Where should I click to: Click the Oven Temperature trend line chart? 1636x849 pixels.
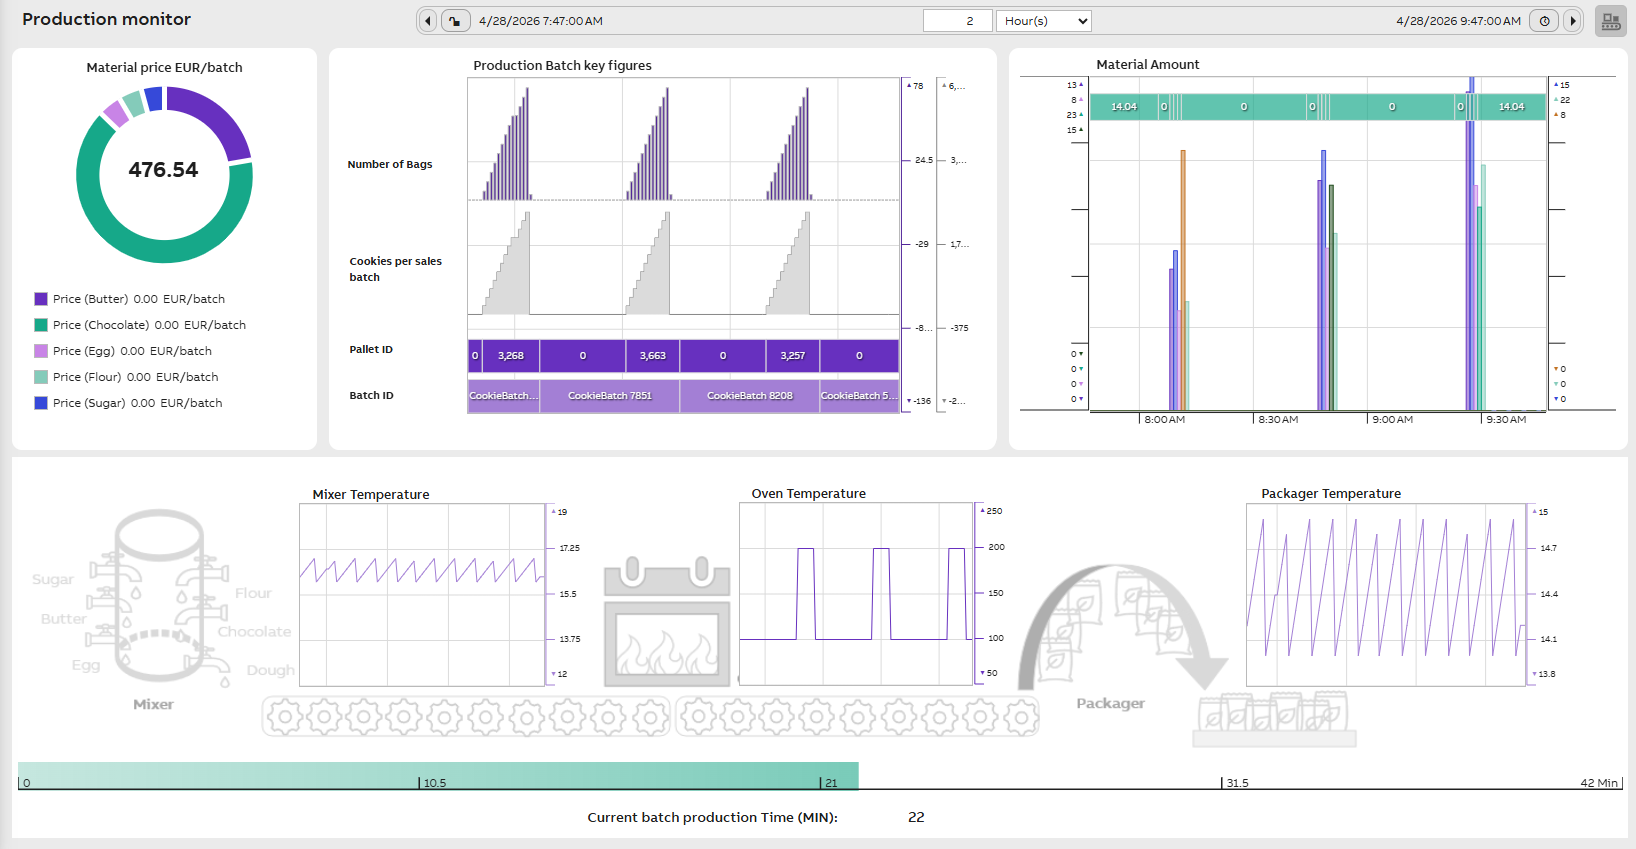pyautogui.click(x=856, y=594)
